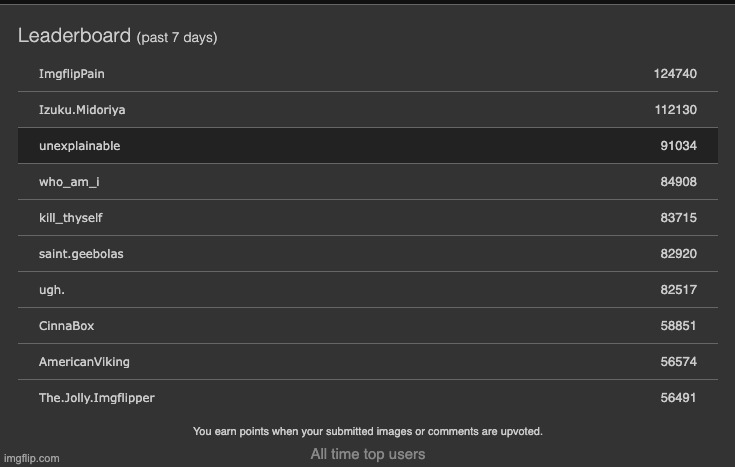Click the 84908 points value
Image resolution: width=735 pixels, height=467 pixels.
point(678,182)
